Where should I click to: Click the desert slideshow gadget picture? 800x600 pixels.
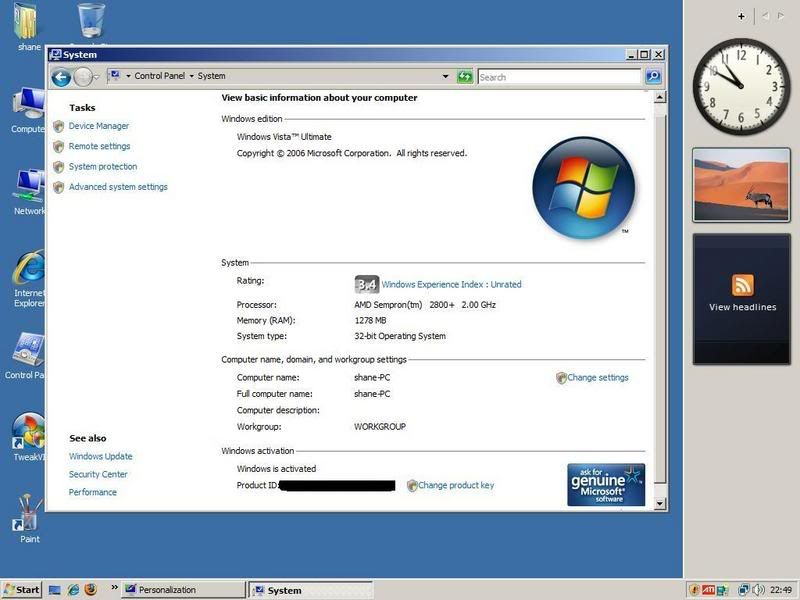click(x=741, y=185)
